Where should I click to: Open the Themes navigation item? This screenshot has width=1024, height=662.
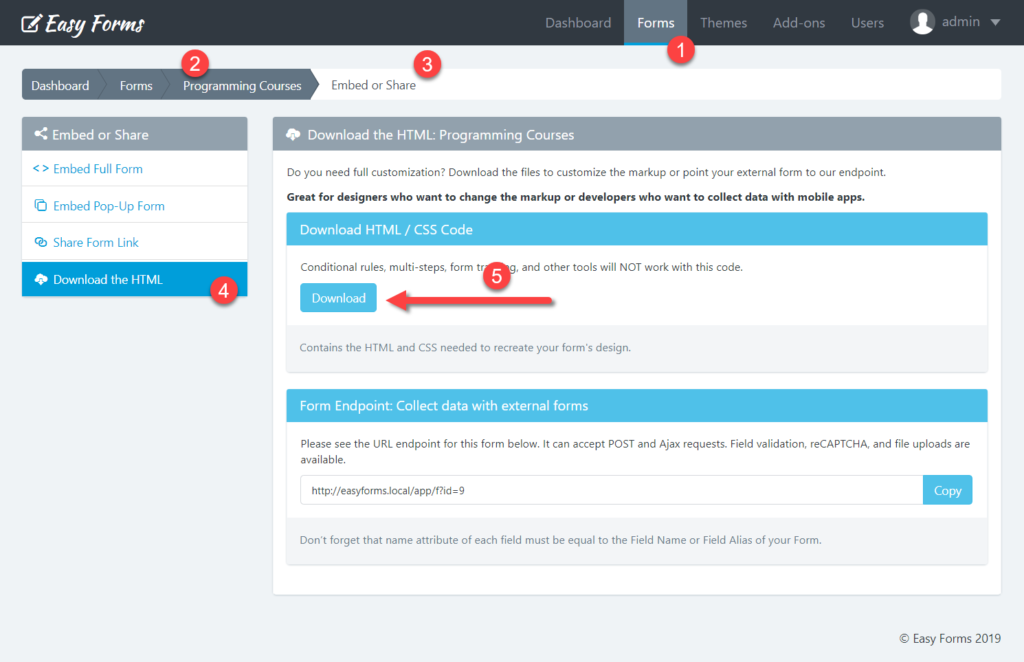(723, 23)
